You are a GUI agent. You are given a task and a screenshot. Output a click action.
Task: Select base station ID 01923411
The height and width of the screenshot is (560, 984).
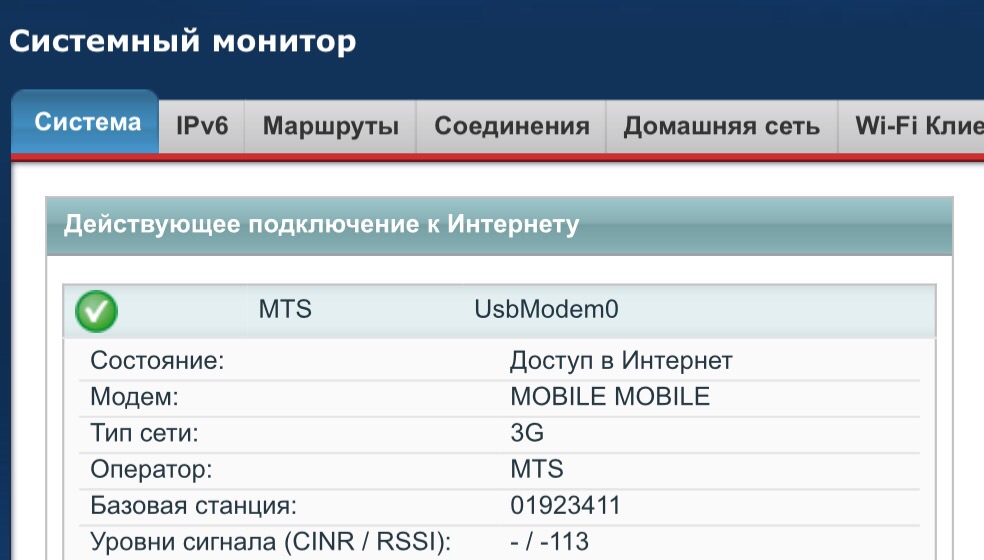click(x=565, y=505)
